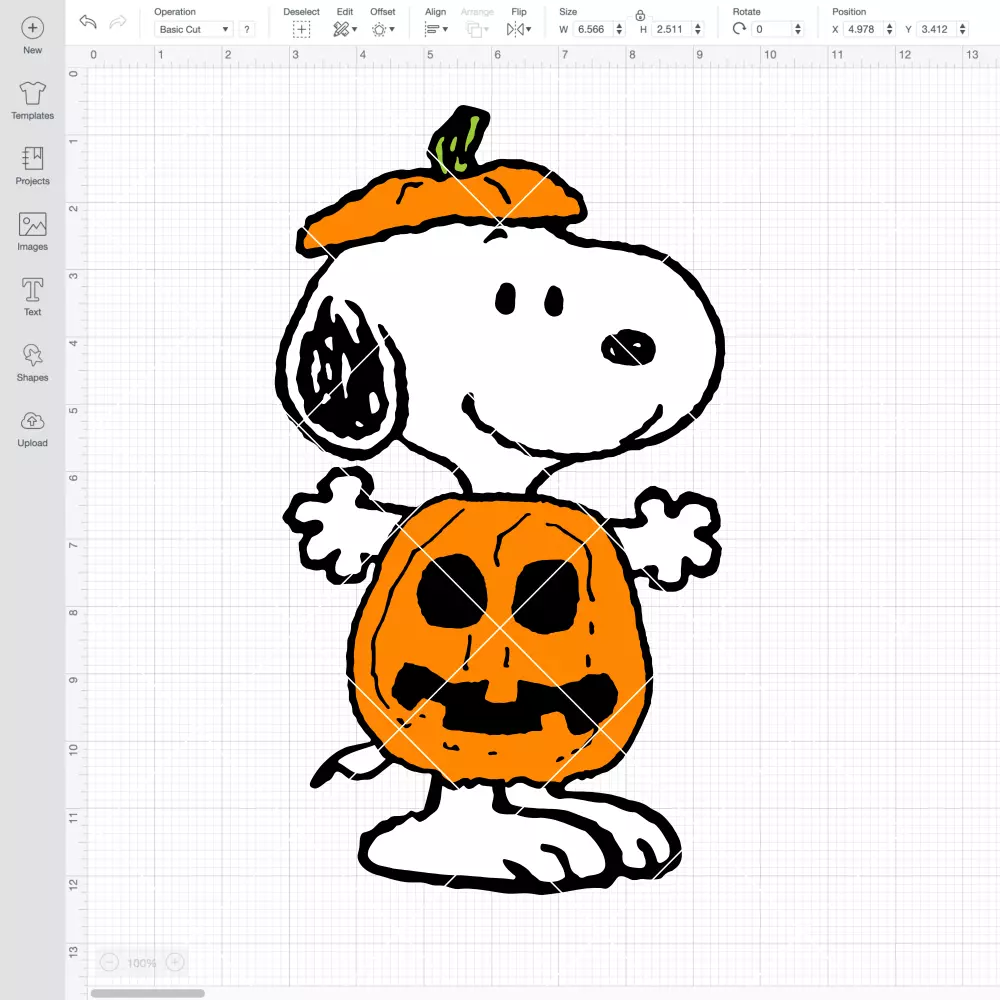The image size is (1000, 1000).
Task: Click the Operation help question mark
Action: [247, 29]
